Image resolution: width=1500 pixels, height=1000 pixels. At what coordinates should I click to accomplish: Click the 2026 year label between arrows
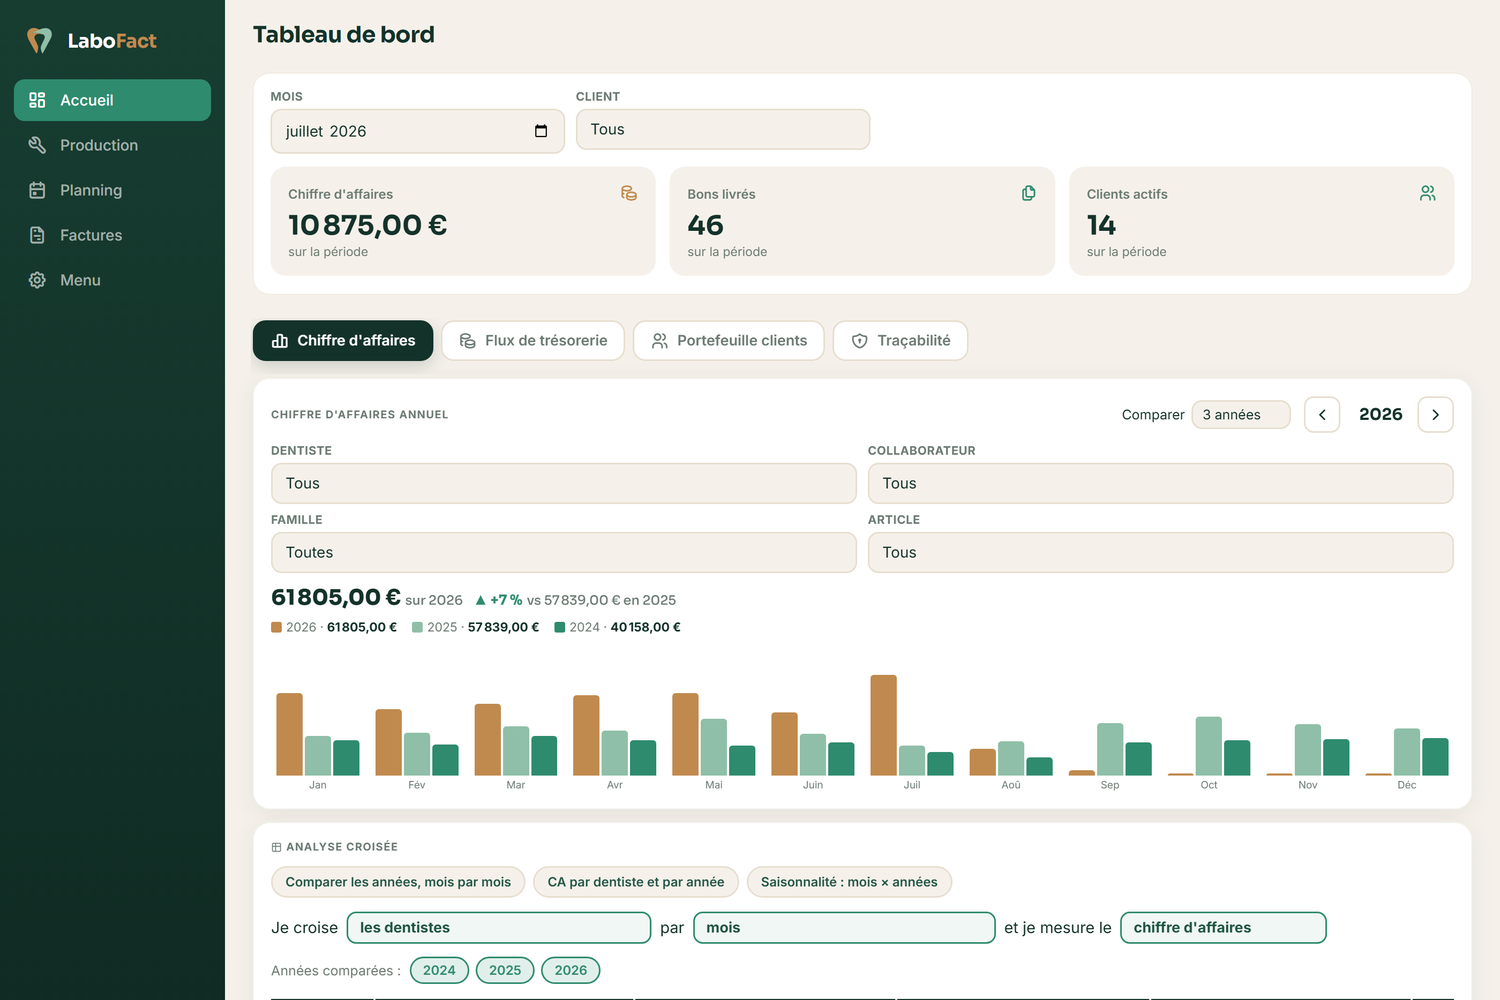1380,414
